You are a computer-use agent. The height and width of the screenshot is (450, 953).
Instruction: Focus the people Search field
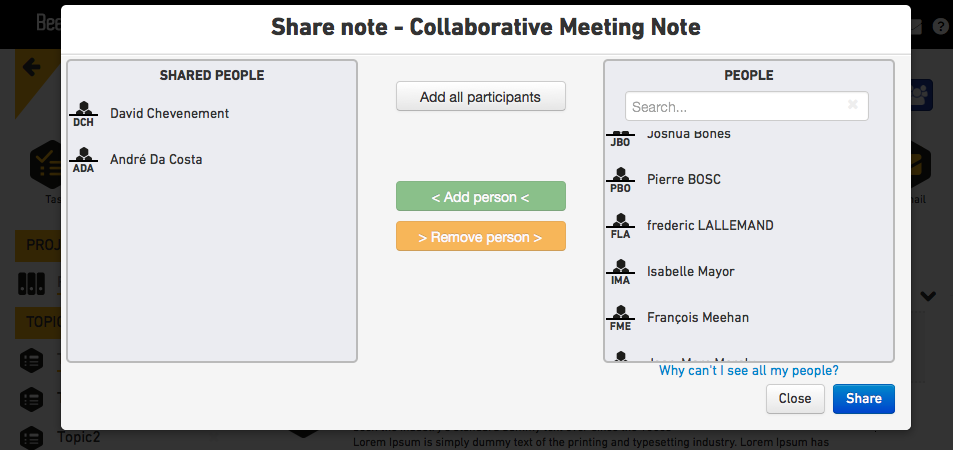(747, 106)
